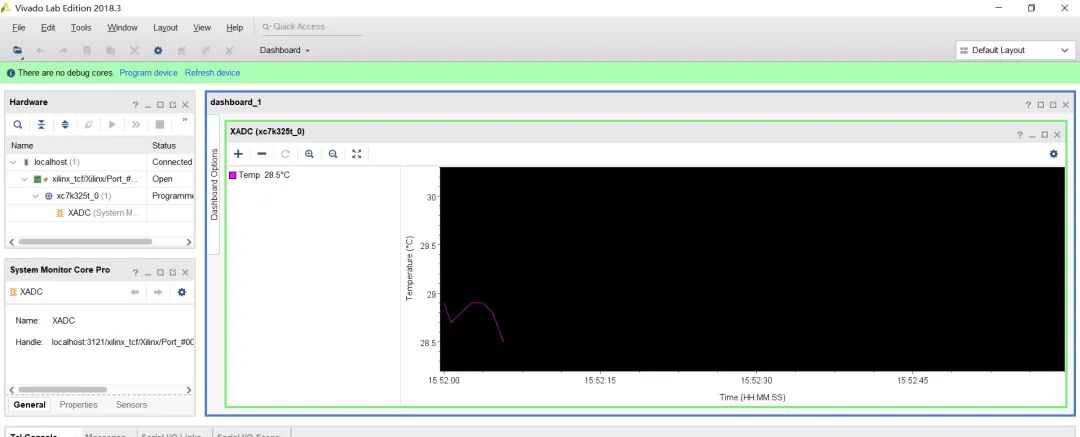Search in the Hardware panel
This screenshot has height=437, width=1080.
coord(18,125)
